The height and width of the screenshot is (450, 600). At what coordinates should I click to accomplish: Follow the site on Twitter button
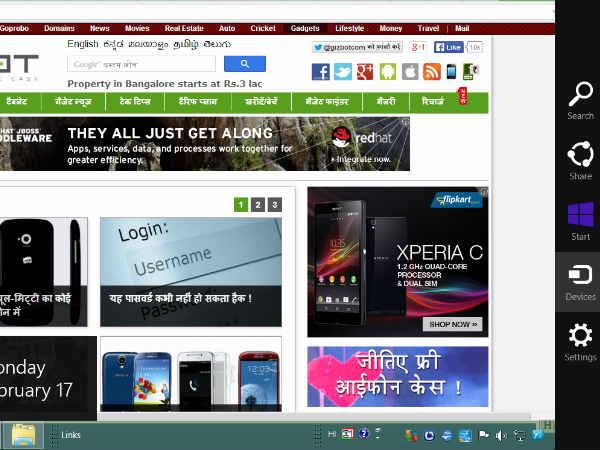pos(357,47)
